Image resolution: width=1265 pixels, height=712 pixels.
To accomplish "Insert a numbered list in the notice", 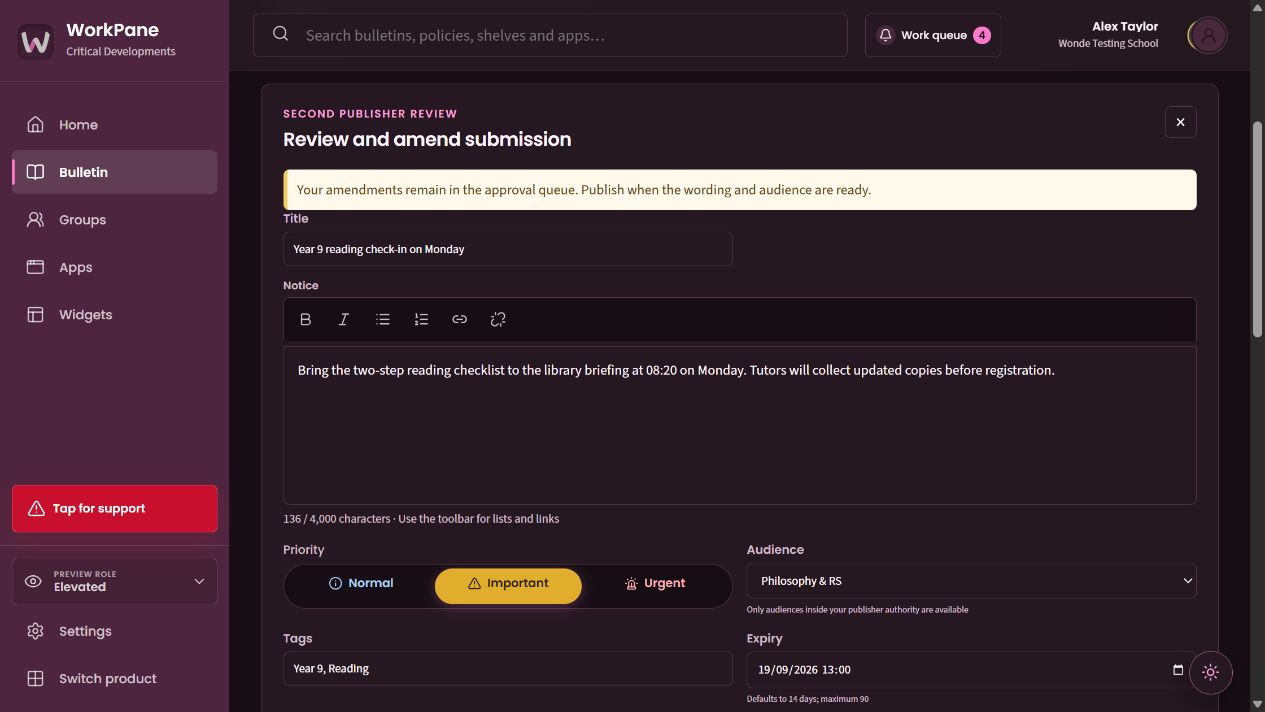I will pyautogui.click(x=421, y=319).
